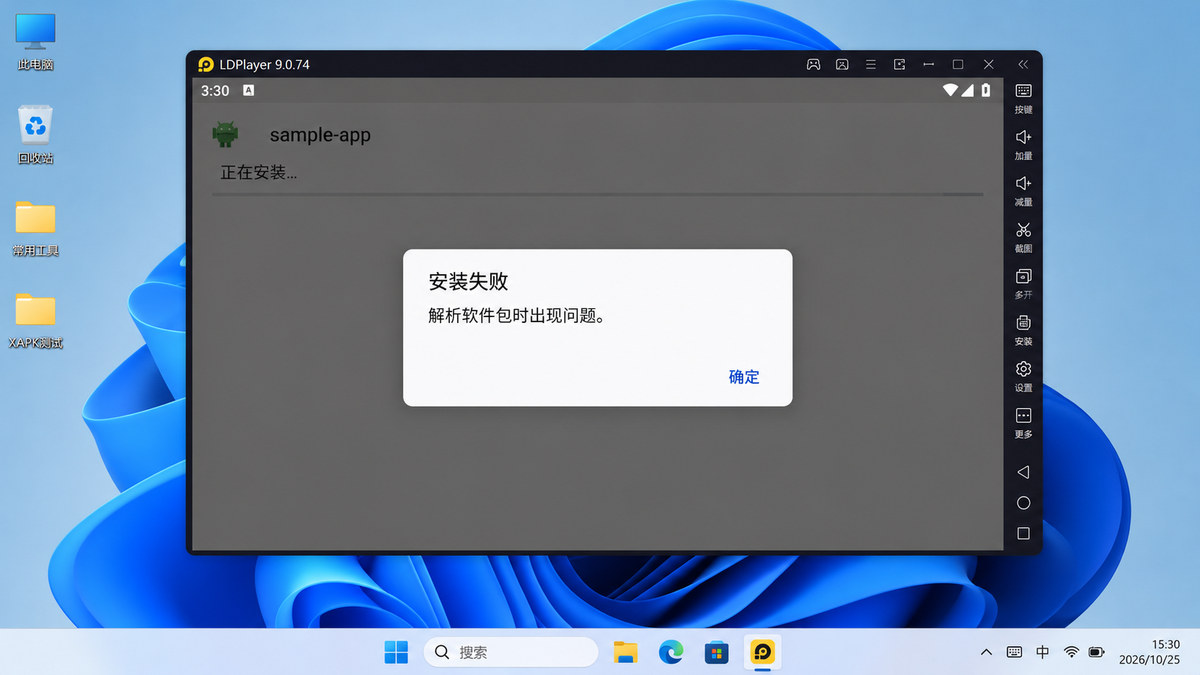The image size is (1200, 675).
Task: Click the user account icon in title bar
Action: point(842,64)
